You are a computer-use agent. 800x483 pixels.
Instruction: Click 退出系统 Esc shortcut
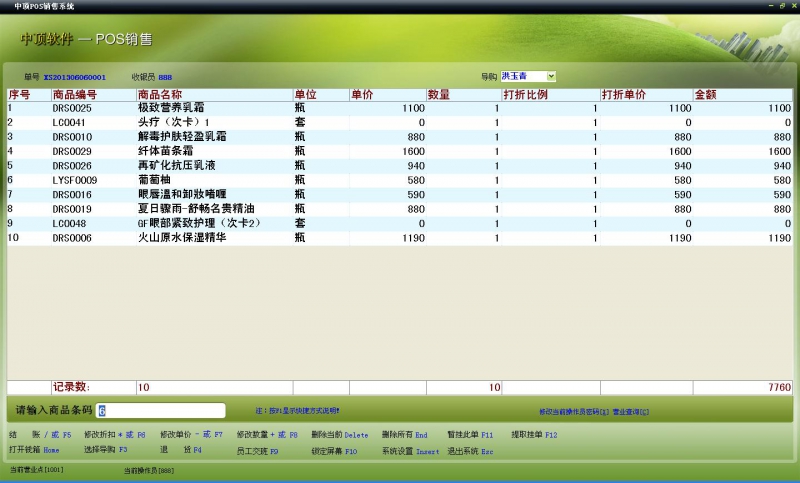point(470,451)
